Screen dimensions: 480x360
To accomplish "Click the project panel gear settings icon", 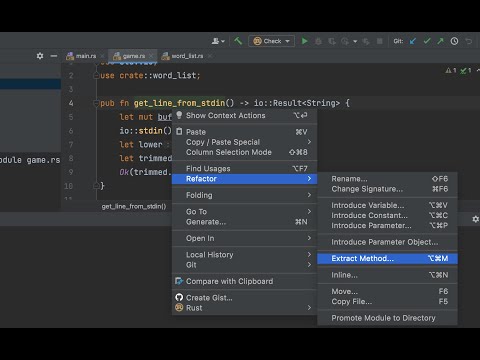I will click(40, 56).
